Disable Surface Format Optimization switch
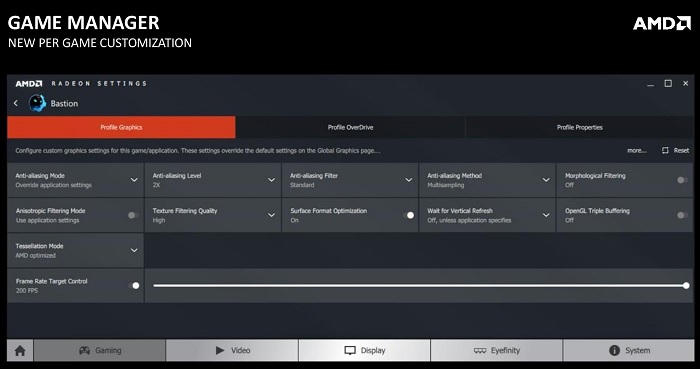Screen dimensions: 700x369 [x=408, y=215]
